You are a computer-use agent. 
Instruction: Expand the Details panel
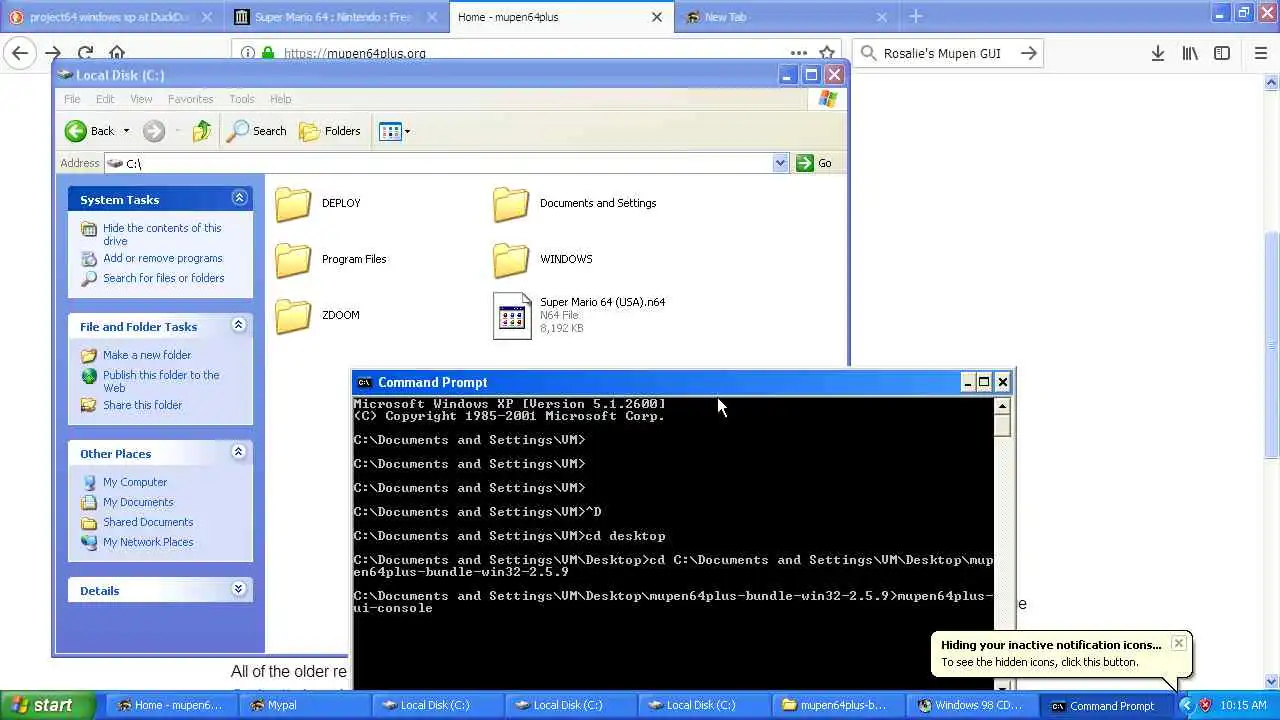(x=239, y=589)
